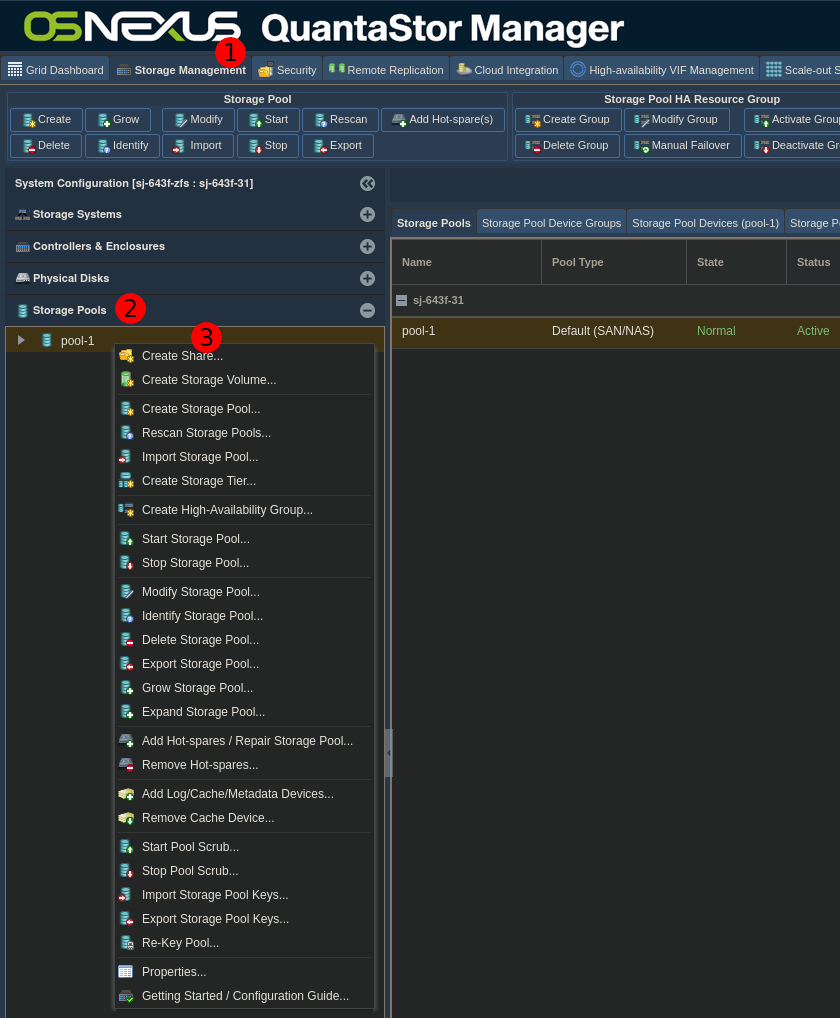The height and width of the screenshot is (1018, 840).
Task: Click the Manual Failover button
Action: pos(682,146)
